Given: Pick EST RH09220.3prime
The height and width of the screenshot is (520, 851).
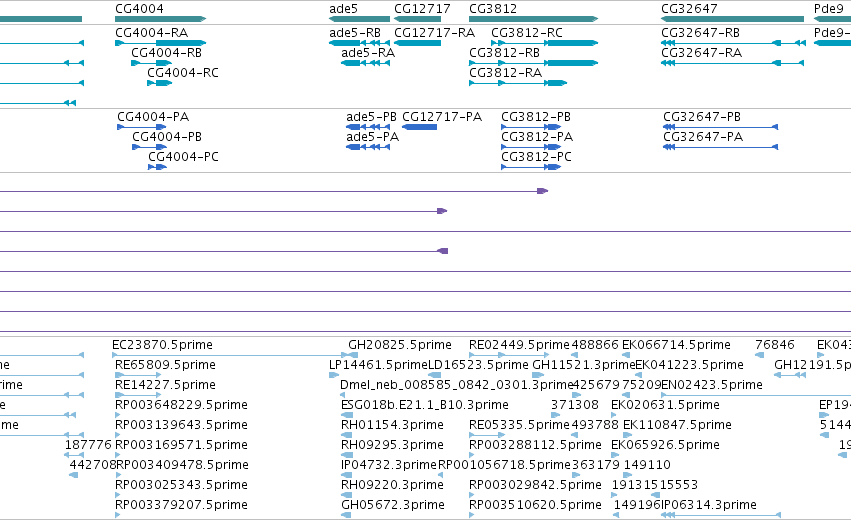Looking at the screenshot, I should coord(392,485).
